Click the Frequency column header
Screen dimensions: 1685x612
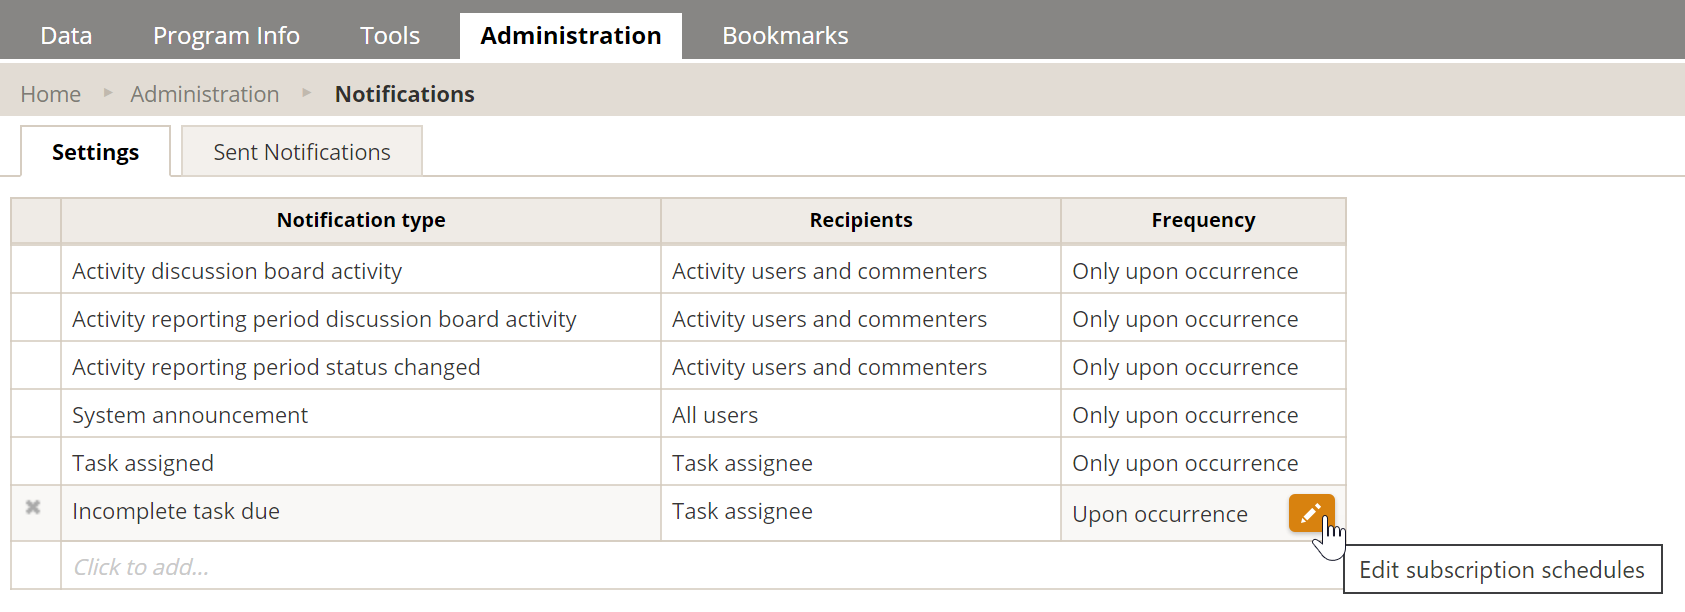1202,220
